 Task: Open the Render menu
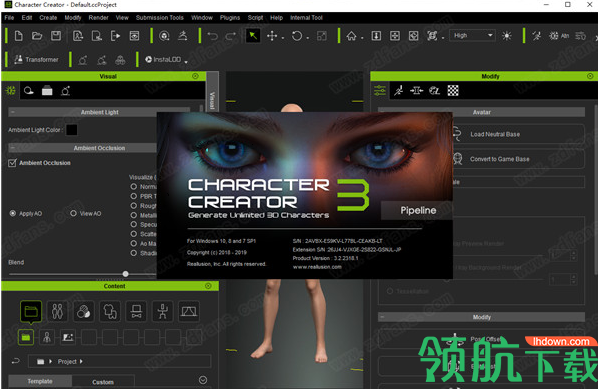click(x=98, y=18)
